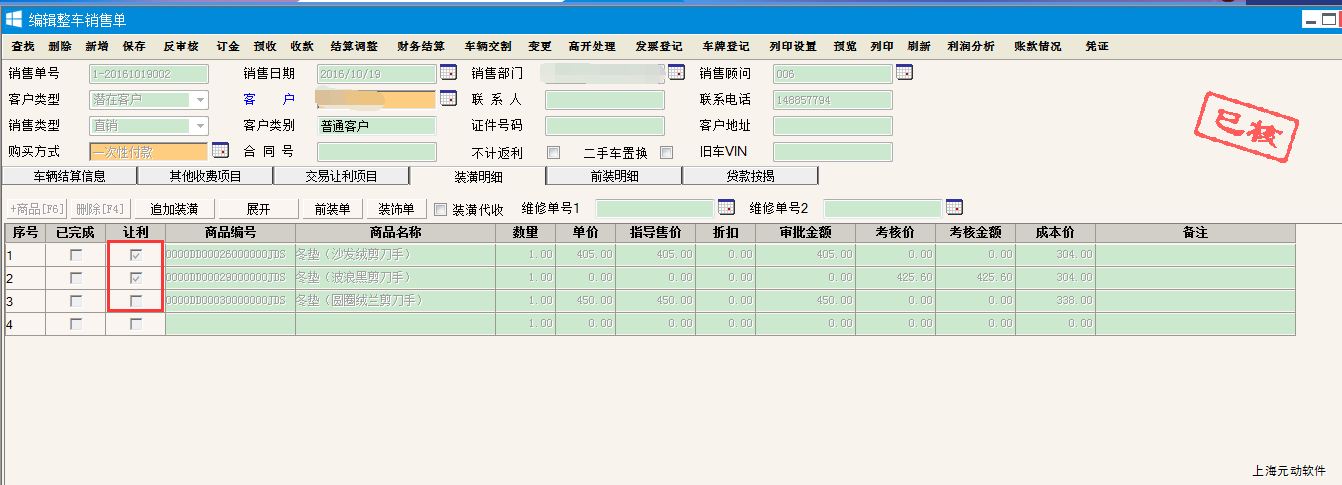Click 利润分析 in the top menu
Image resolution: width=1342 pixels, height=485 pixels.
pos(970,46)
